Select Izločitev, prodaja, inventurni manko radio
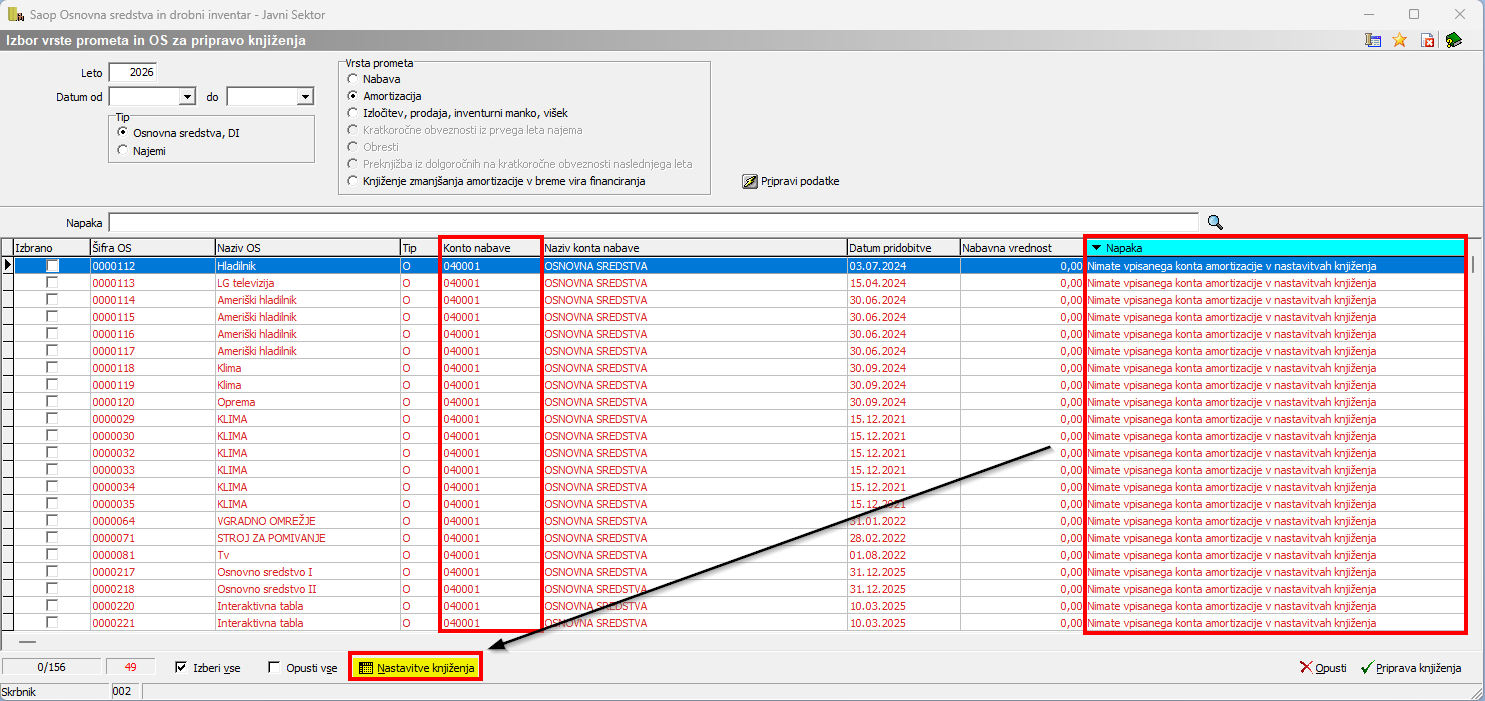This screenshot has height=701, width=1485. click(x=351, y=113)
